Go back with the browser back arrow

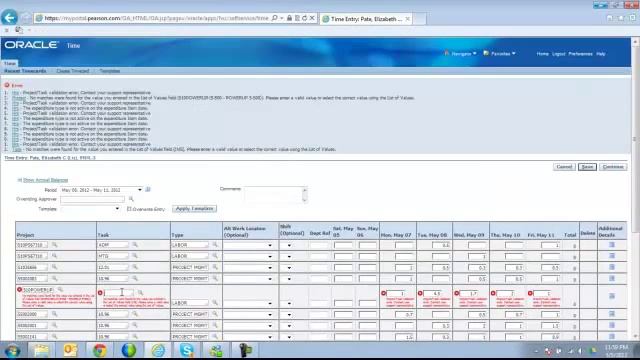[9, 18]
